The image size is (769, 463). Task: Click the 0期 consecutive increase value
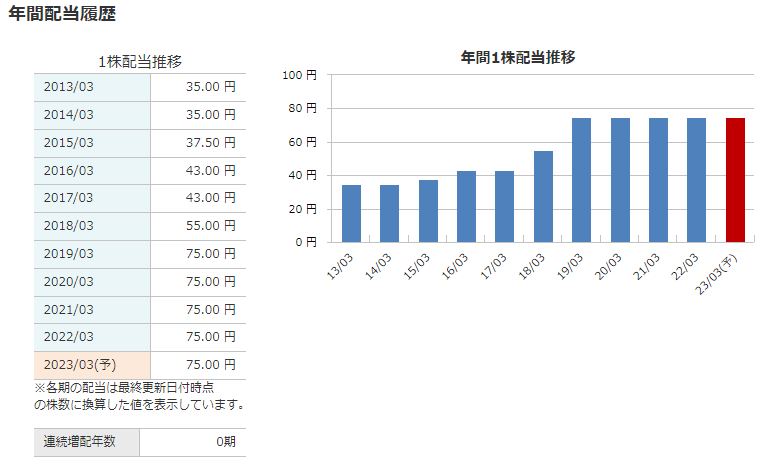pos(226,442)
